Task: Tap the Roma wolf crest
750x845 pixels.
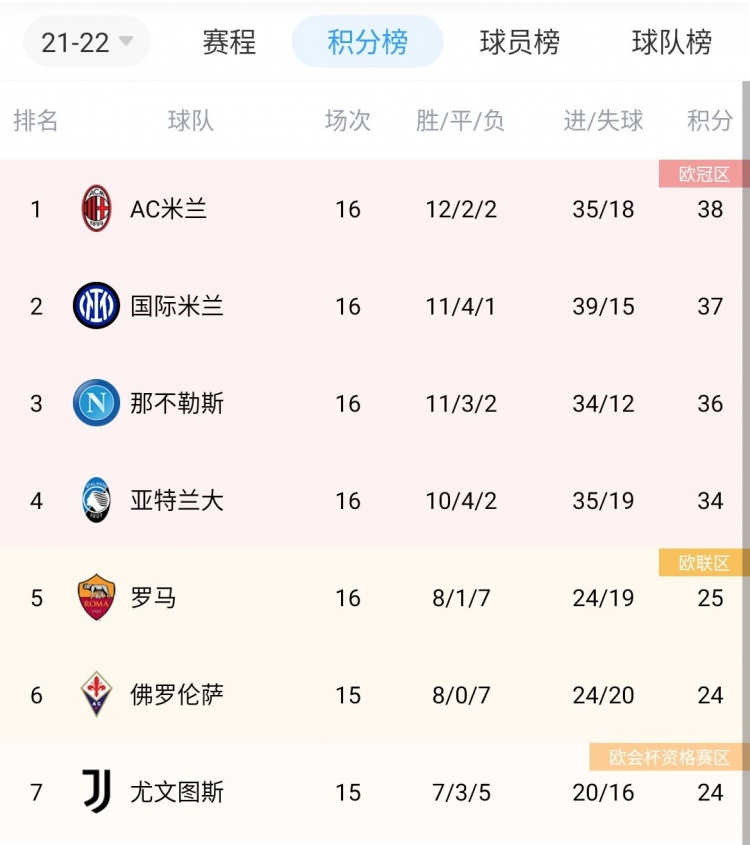Action: click(x=96, y=597)
